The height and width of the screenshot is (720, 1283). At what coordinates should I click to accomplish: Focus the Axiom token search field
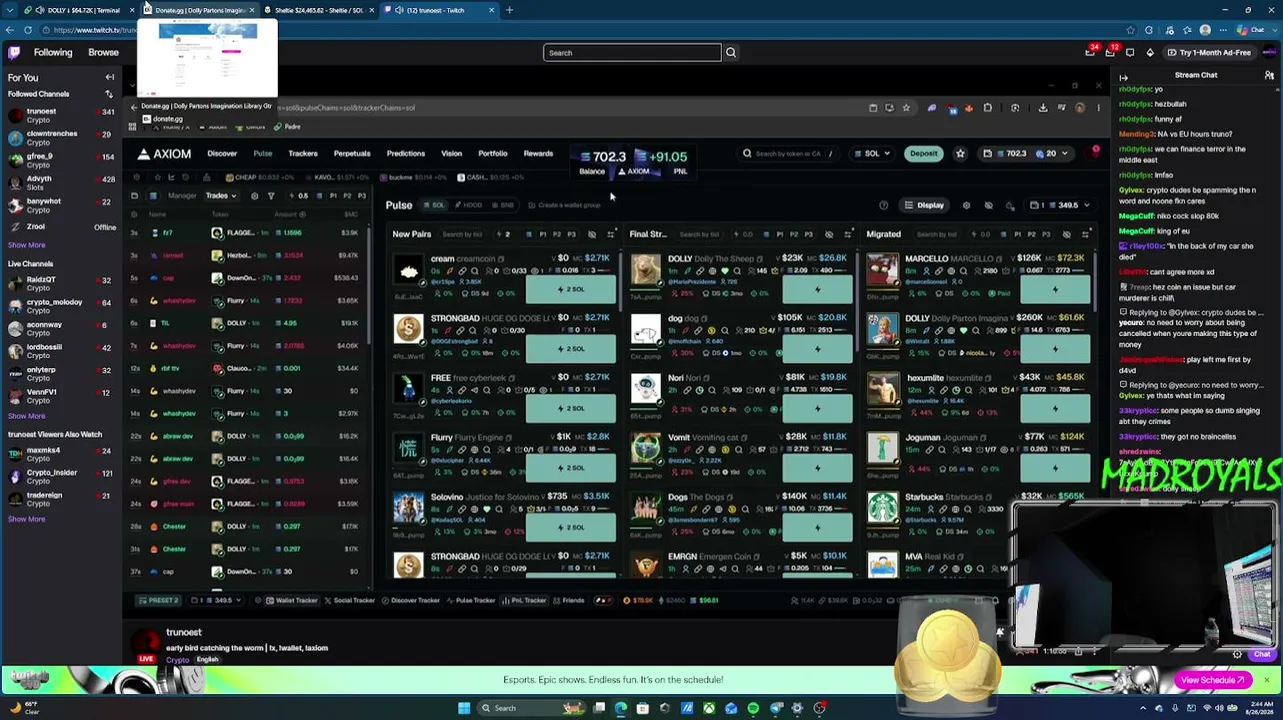[790, 154]
